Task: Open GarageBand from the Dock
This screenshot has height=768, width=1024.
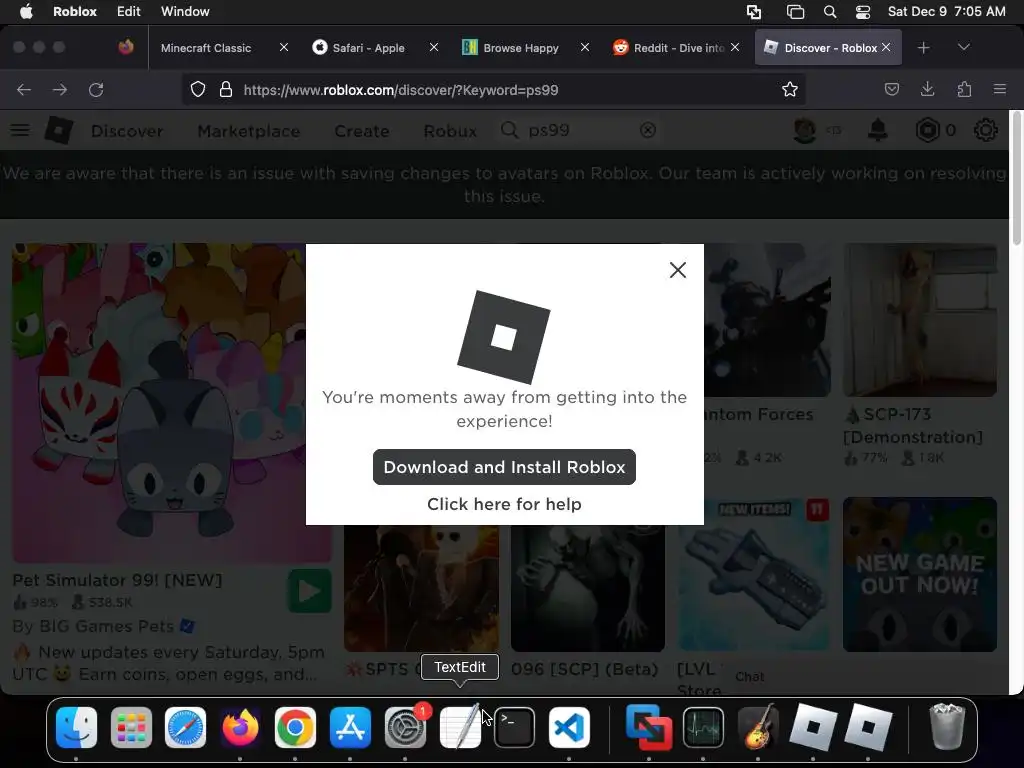Action: (758, 728)
